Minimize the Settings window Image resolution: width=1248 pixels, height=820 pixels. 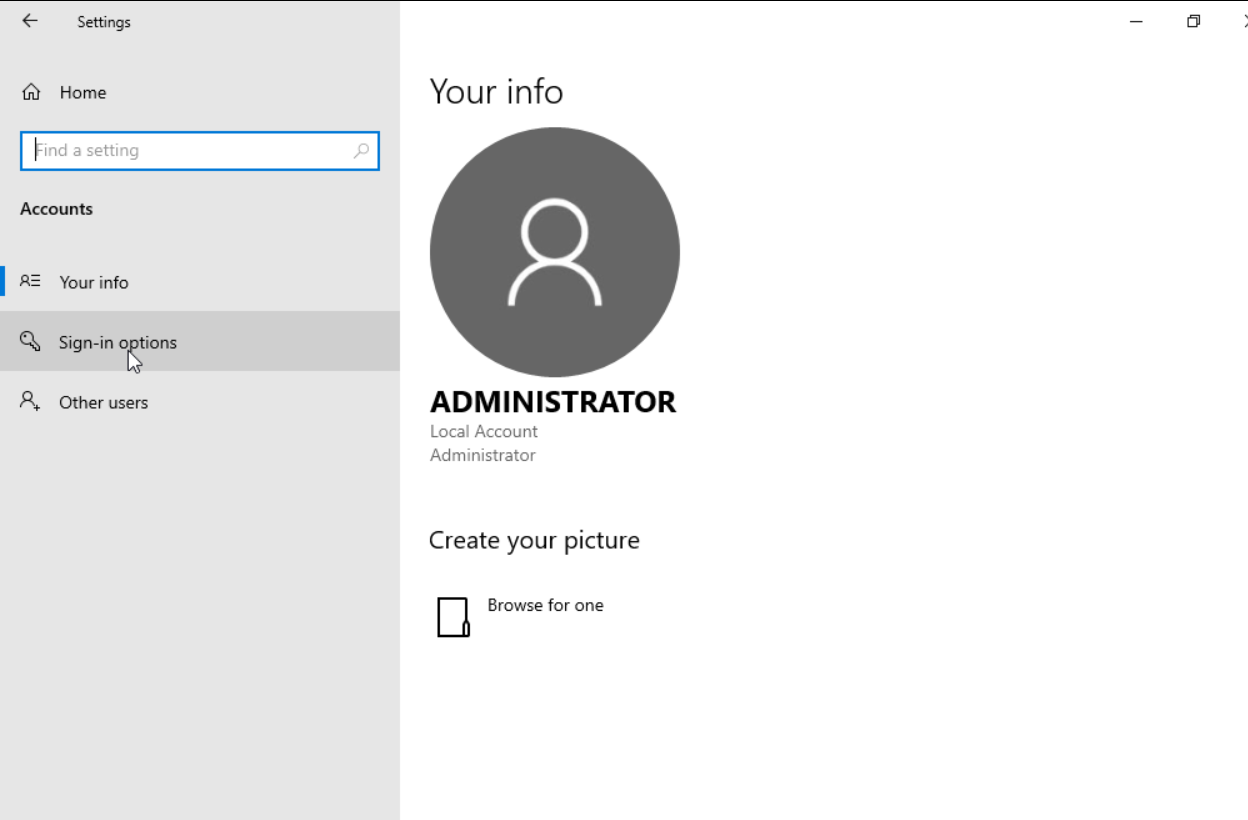(x=1136, y=21)
